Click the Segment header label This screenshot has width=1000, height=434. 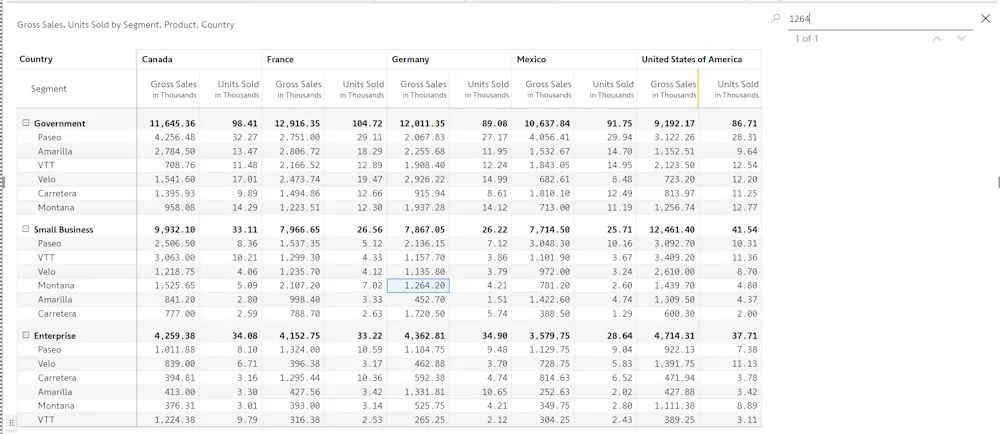[x=48, y=89]
